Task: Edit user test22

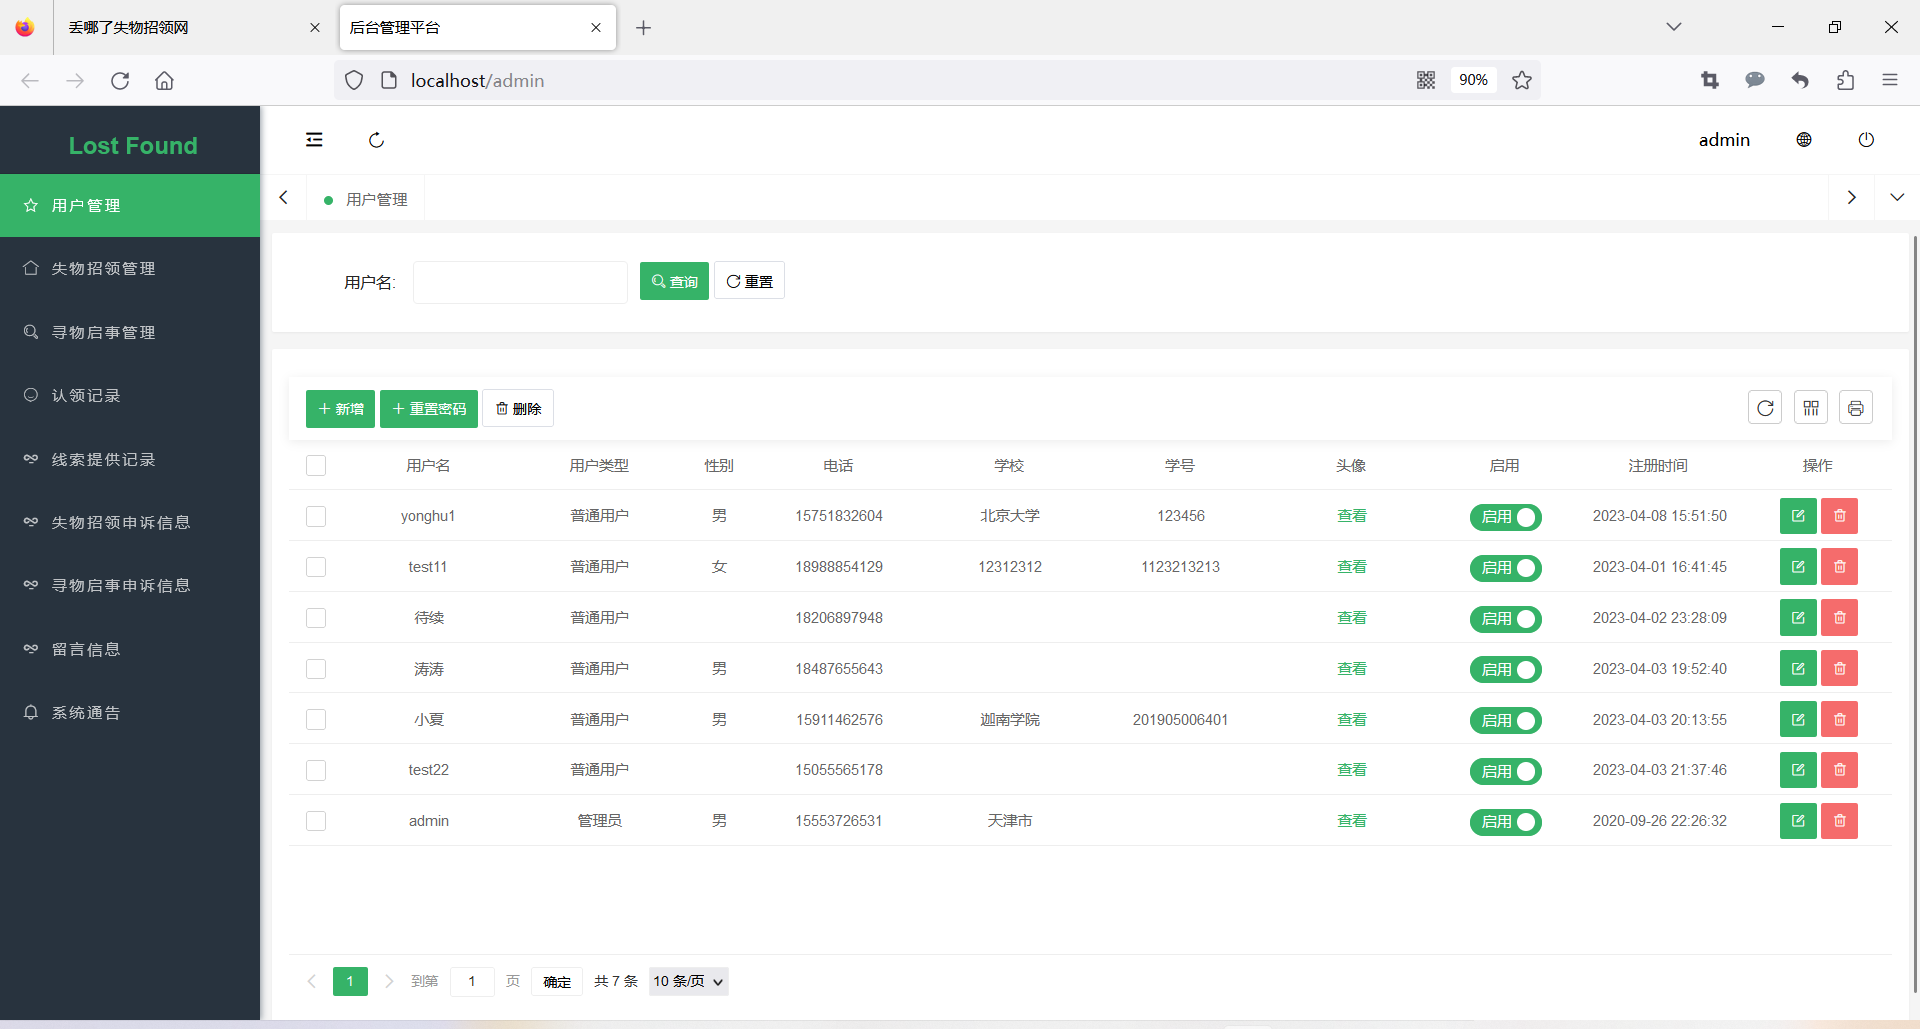Action: pyautogui.click(x=1798, y=770)
